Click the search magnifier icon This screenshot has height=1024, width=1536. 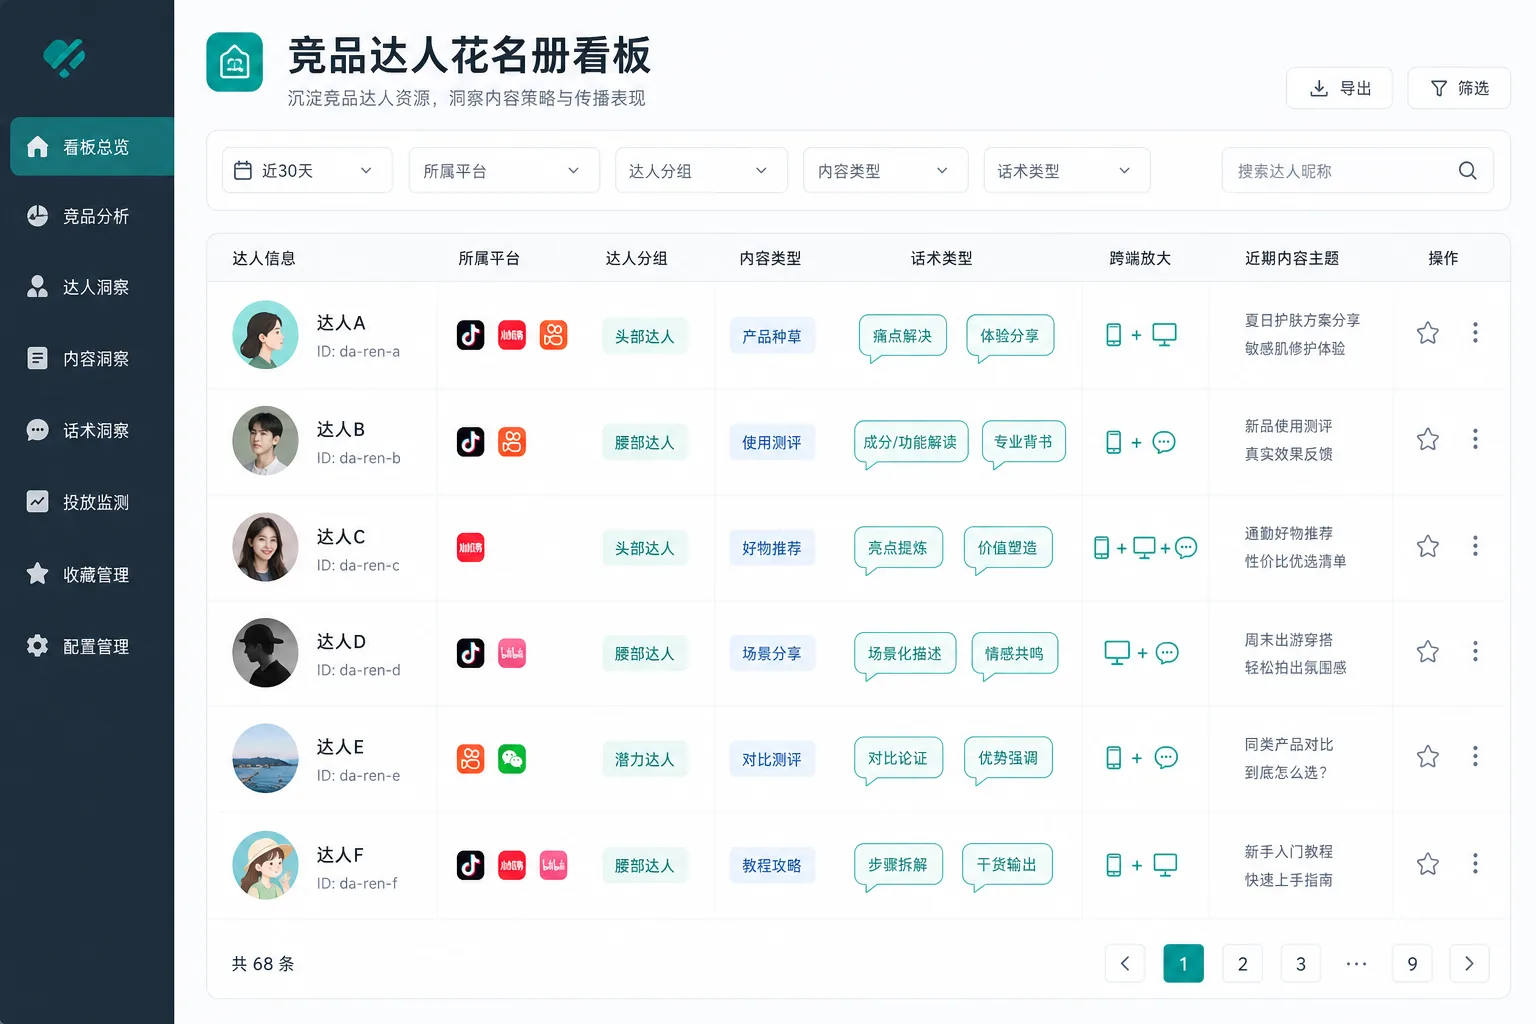coord(1467,171)
